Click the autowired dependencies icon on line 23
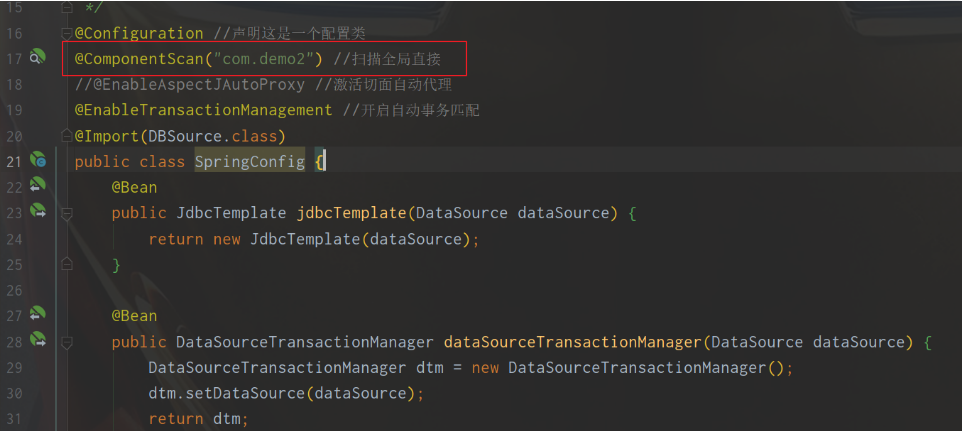This screenshot has width=964, height=431. coord(38,211)
